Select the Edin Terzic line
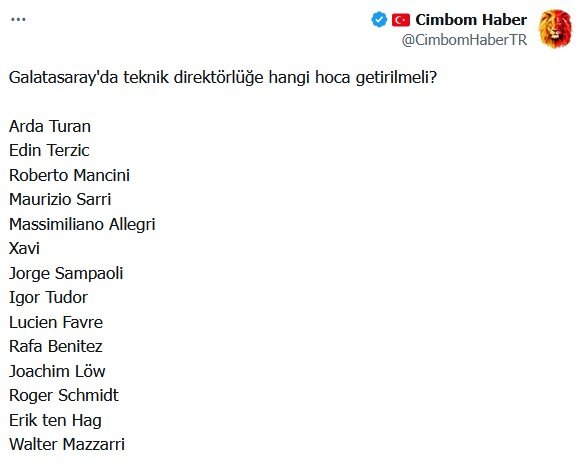 [x=49, y=150]
